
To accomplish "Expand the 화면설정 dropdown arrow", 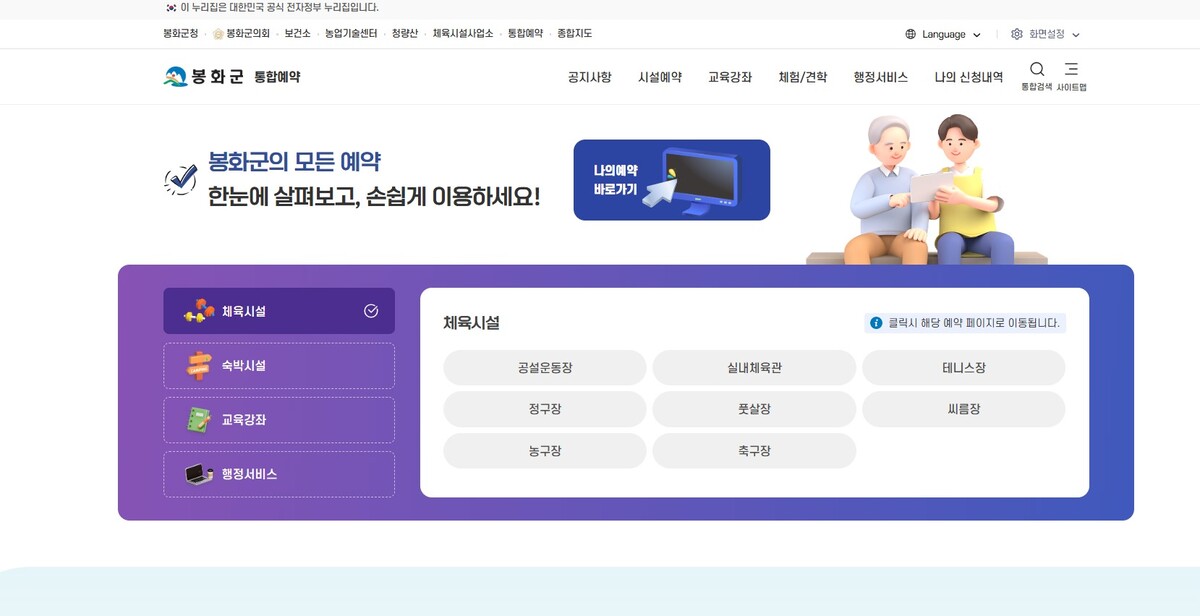I will (x=1076, y=35).
